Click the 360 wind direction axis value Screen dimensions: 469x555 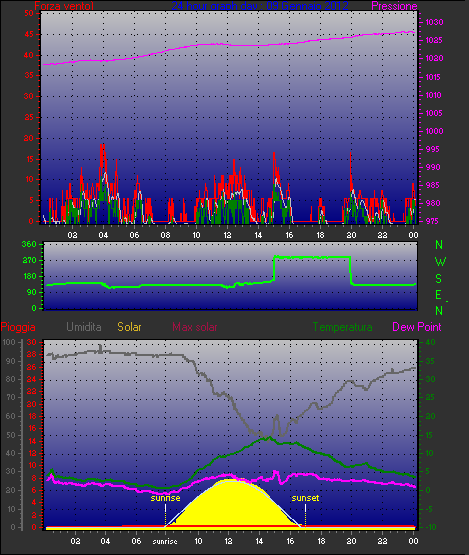pyautogui.click(x=29, y=244)
